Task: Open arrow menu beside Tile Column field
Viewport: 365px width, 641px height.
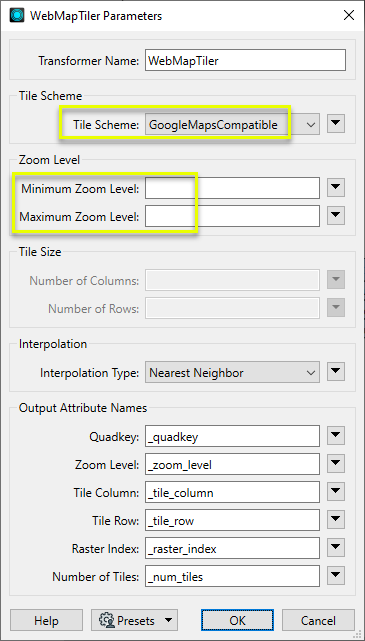Action: tap(336, 492)
